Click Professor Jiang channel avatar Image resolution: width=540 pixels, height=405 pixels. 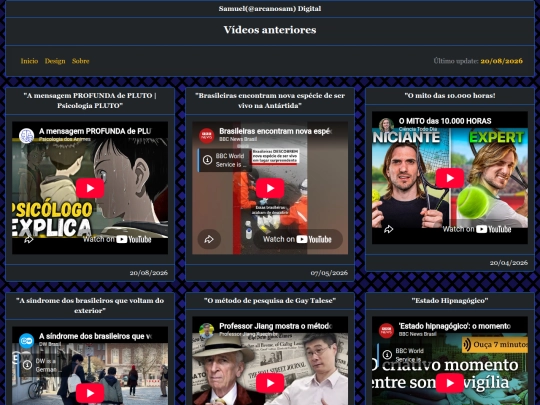click(207, 331)
